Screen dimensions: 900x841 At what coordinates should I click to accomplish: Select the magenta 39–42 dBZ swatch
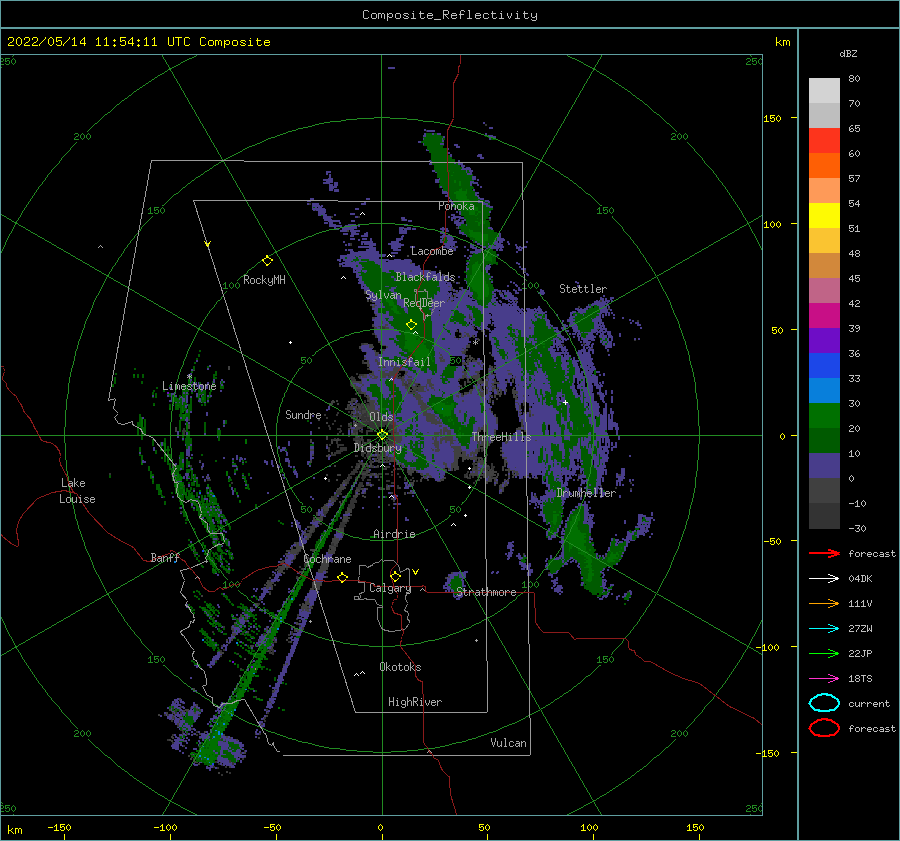[x=824, y=315]
